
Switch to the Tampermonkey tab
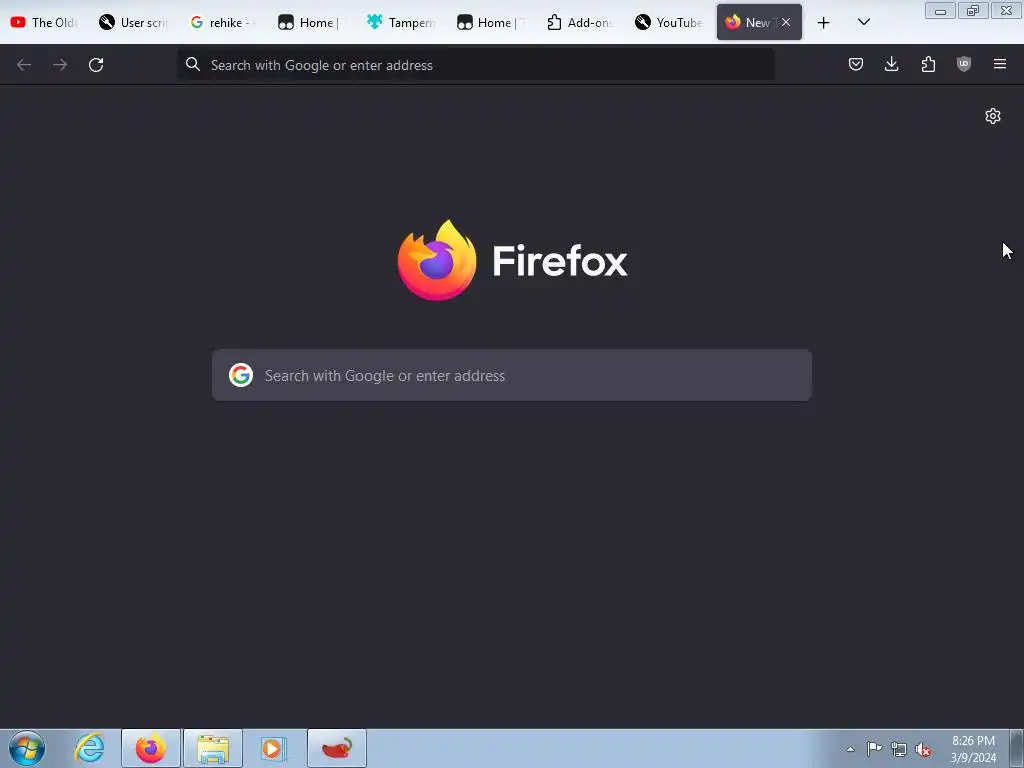point(402,22)
